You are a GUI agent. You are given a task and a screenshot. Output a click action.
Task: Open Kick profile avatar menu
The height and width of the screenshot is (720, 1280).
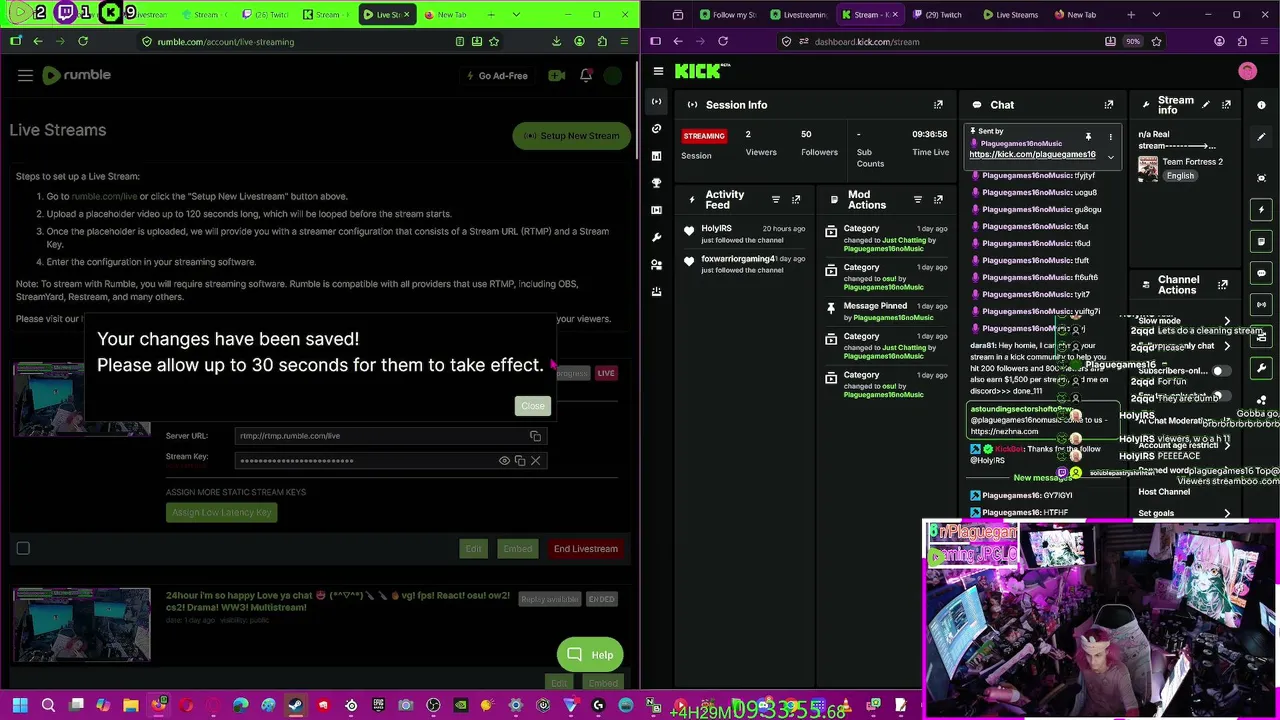point(1247,71)
